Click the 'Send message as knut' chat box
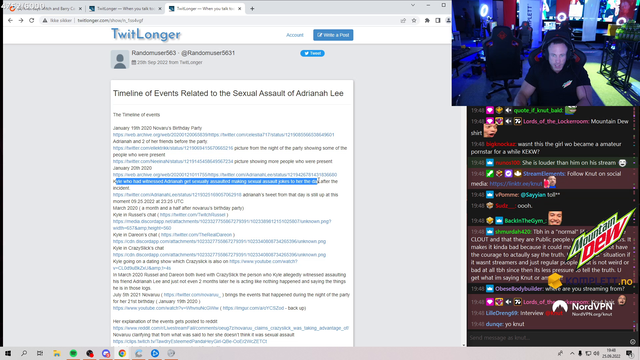 pyautogui.click(x=547, y=338)
